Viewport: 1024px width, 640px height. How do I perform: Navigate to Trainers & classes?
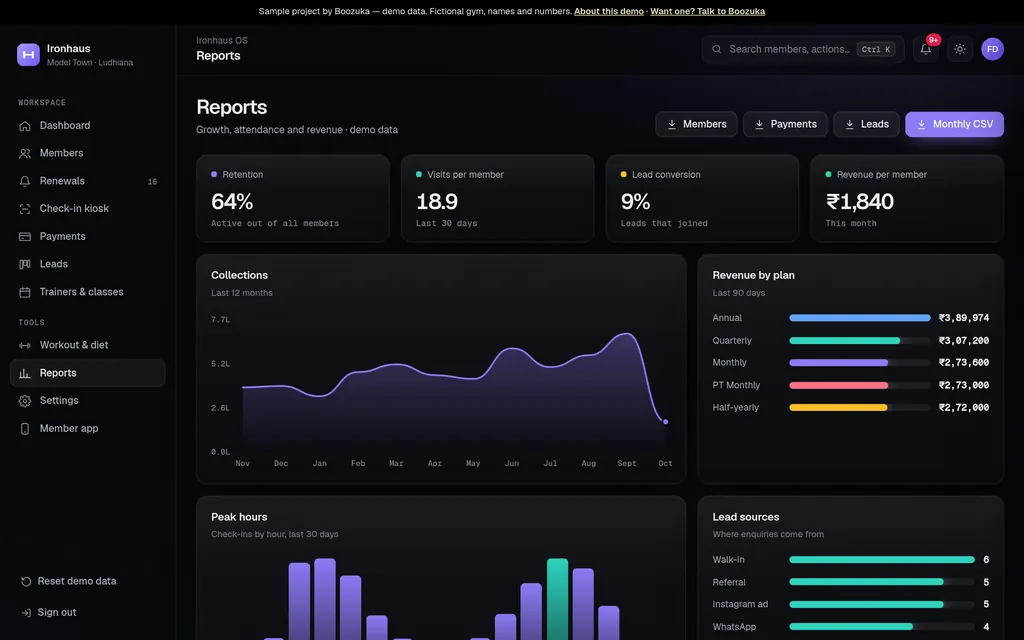click(88, 292)
